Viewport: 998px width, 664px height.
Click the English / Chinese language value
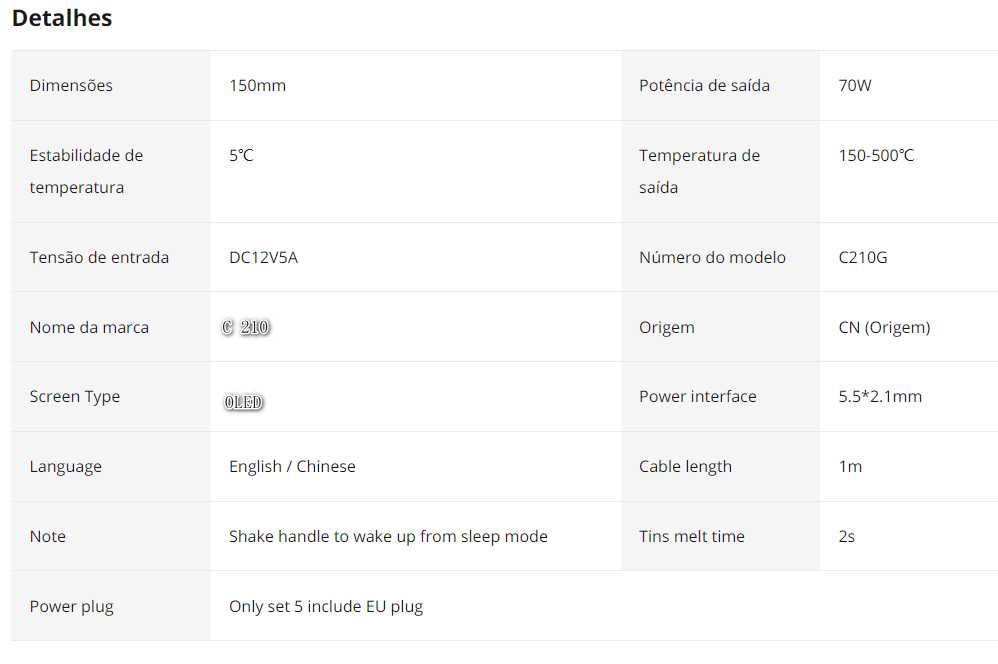[x=292, y=466]
